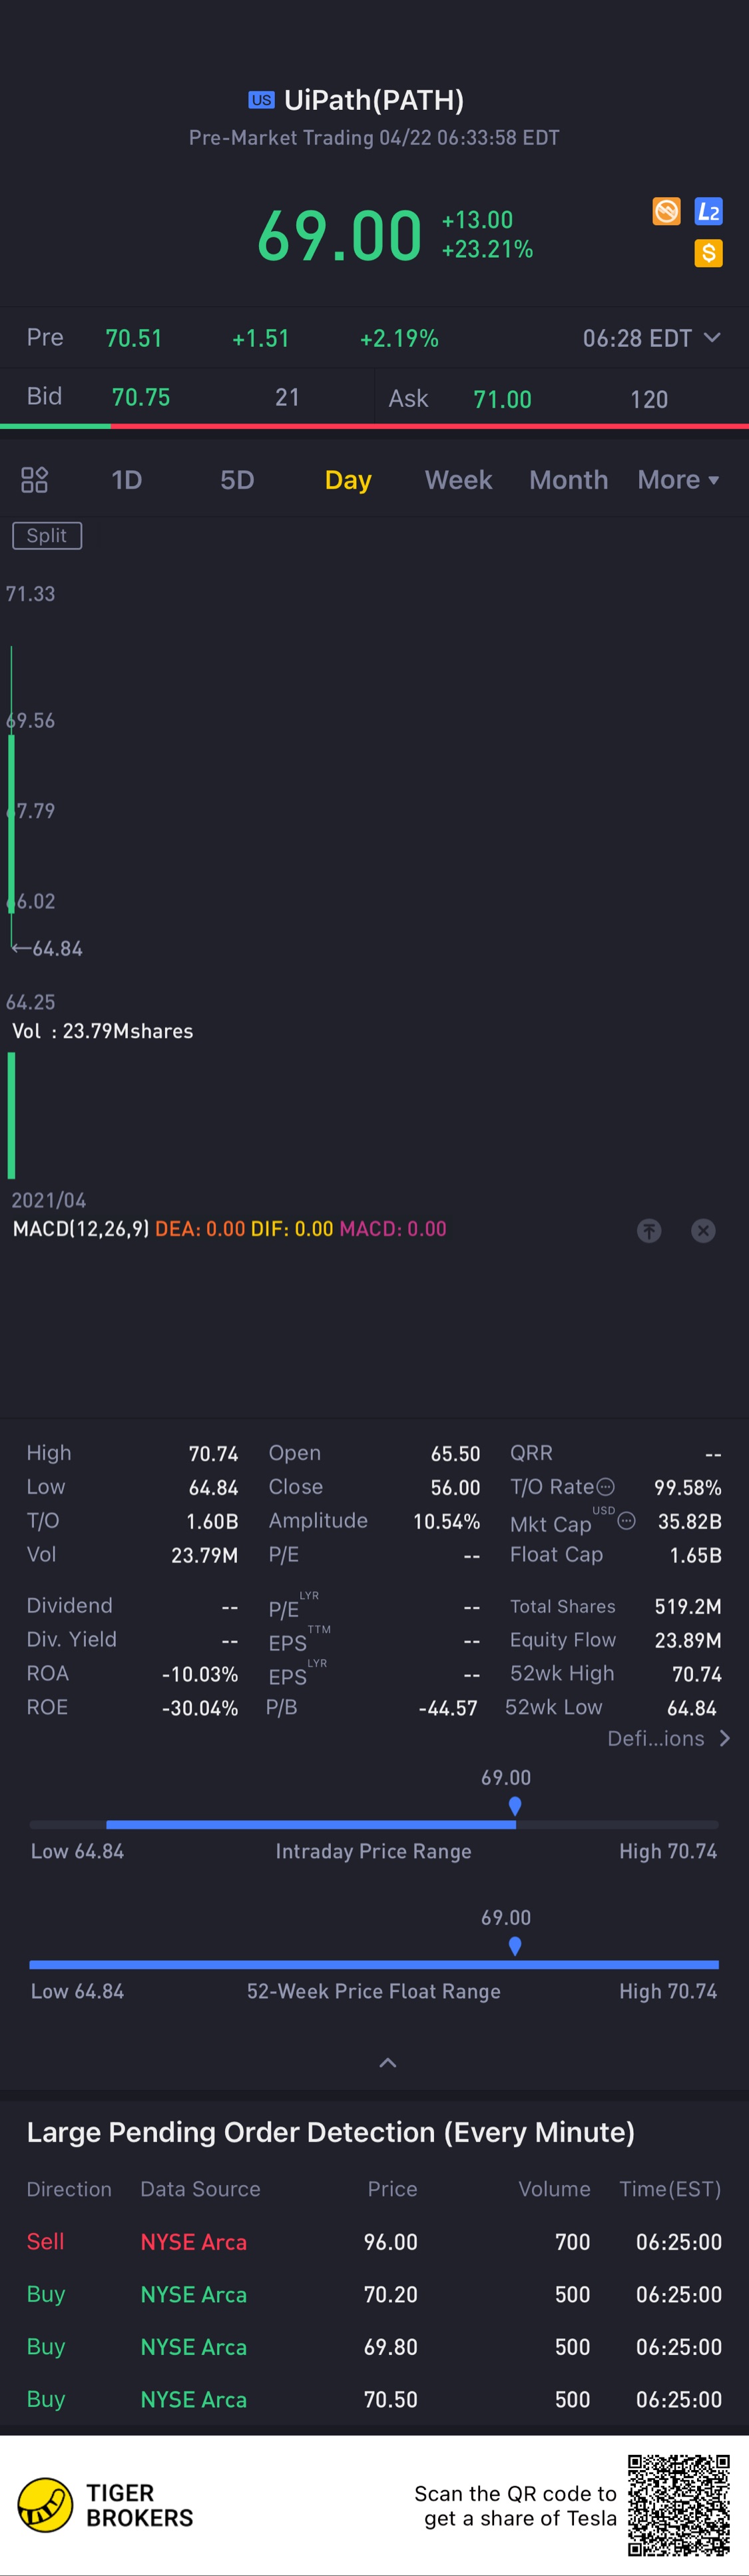Switch to the 1D chart tab

click(x=126, y=480)
